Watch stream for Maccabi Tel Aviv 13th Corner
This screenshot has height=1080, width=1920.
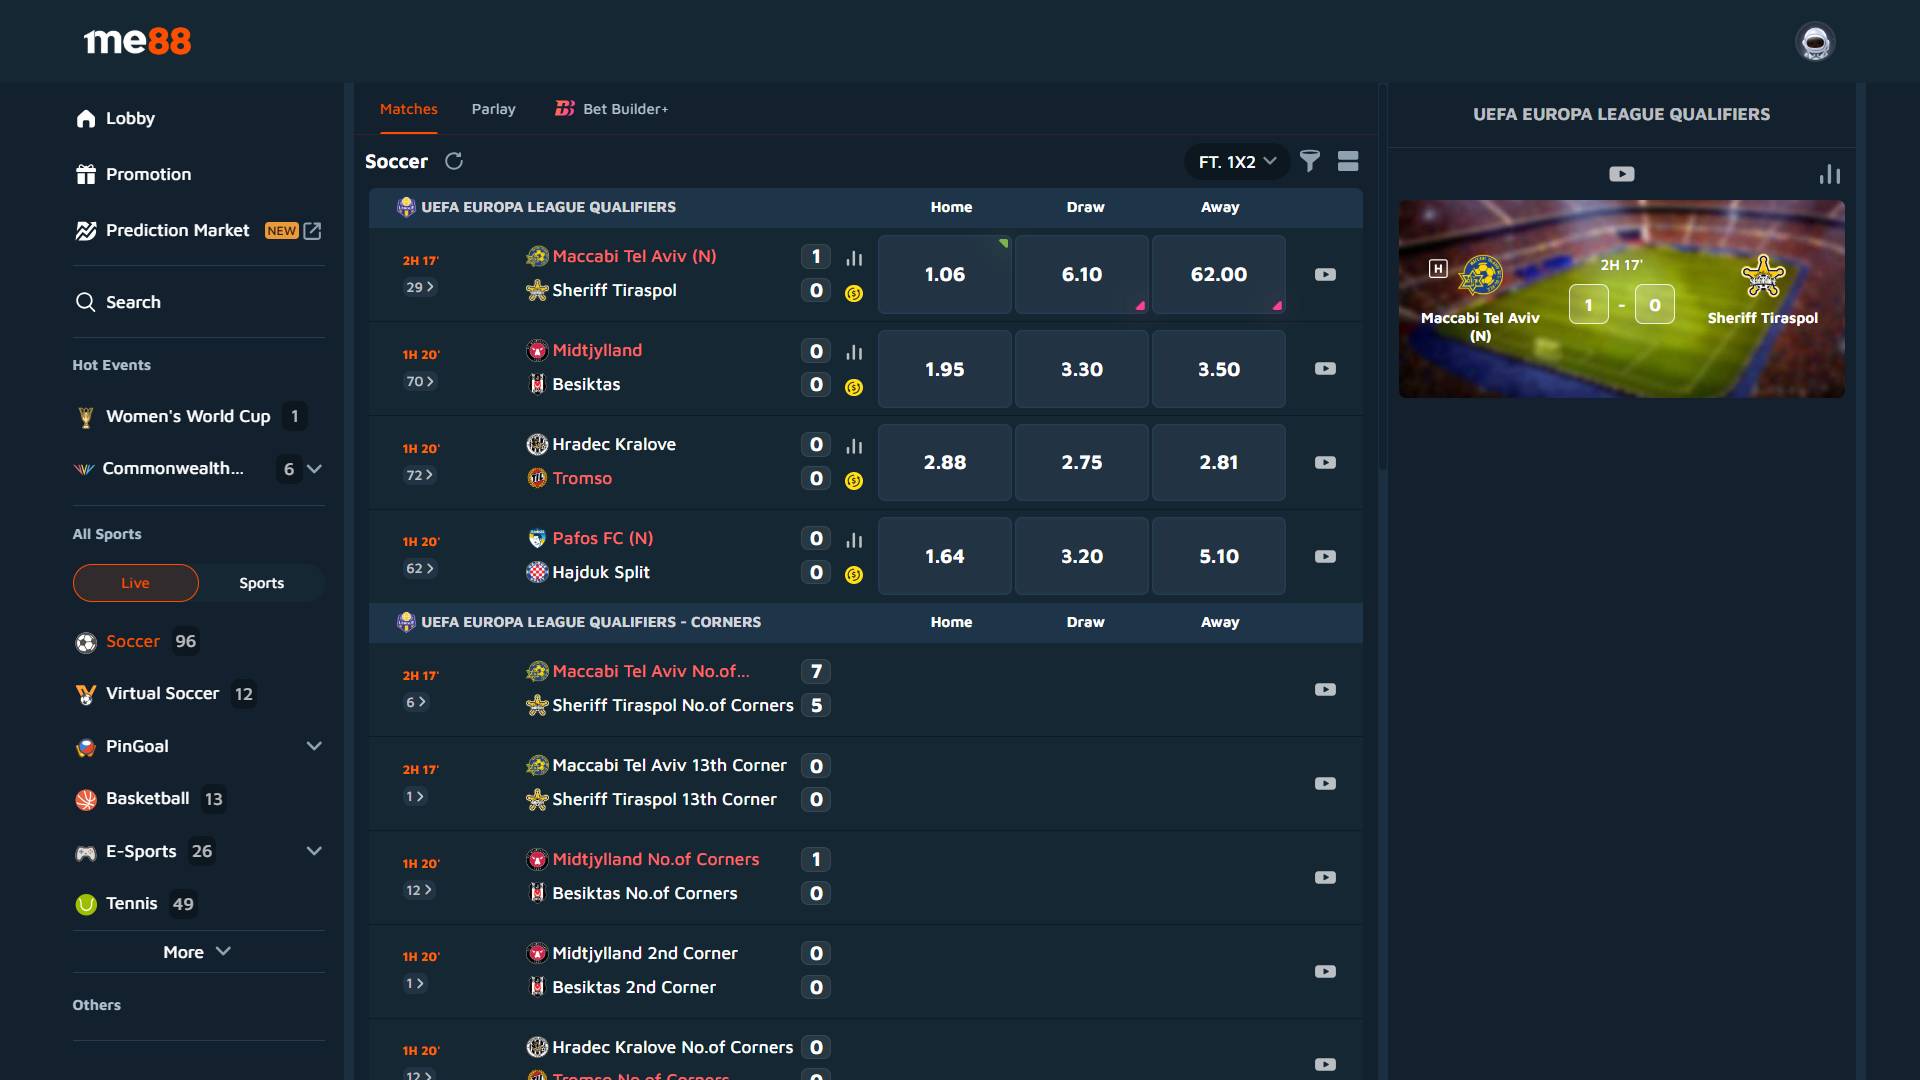[x=1325, y=783]
